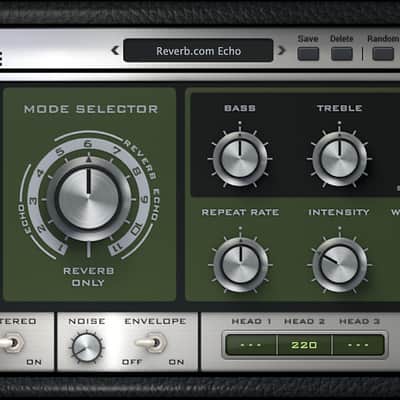Viewport: 400px width, 400px height.
Task: Click the Save preset button
Action: click(308, 54)
